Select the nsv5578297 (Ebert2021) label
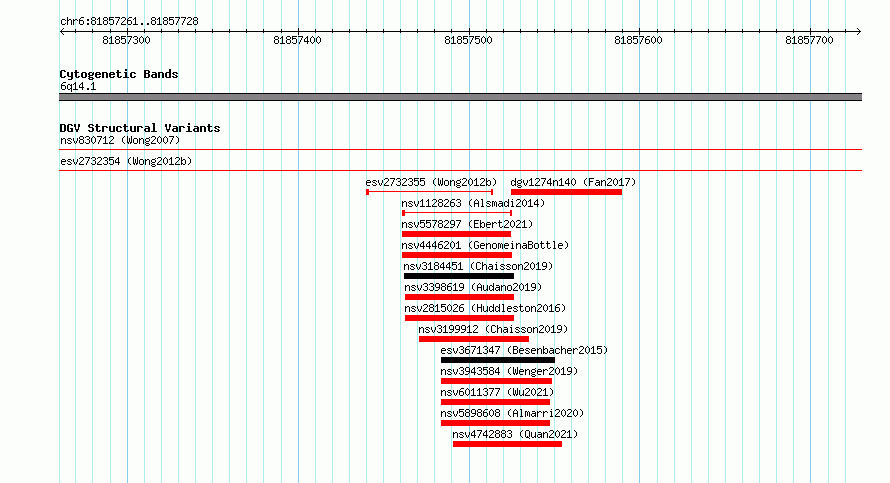Image resolution: width=890 pixels, height=483 pixels. (467, 224)
